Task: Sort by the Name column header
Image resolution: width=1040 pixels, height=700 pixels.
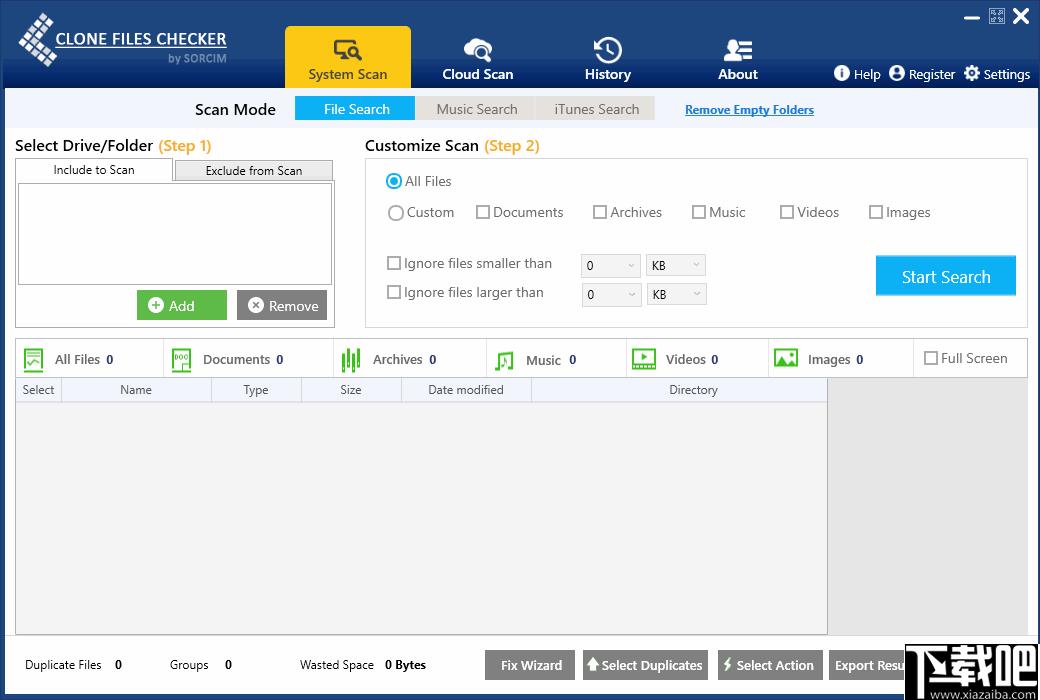Action: coord(136,390)
